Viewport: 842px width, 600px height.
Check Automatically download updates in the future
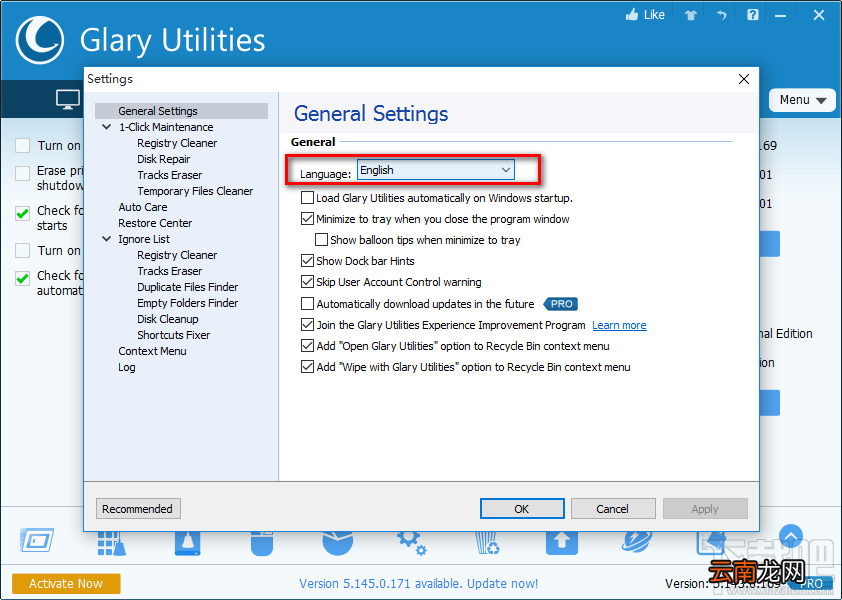click(x=307, y=303)
